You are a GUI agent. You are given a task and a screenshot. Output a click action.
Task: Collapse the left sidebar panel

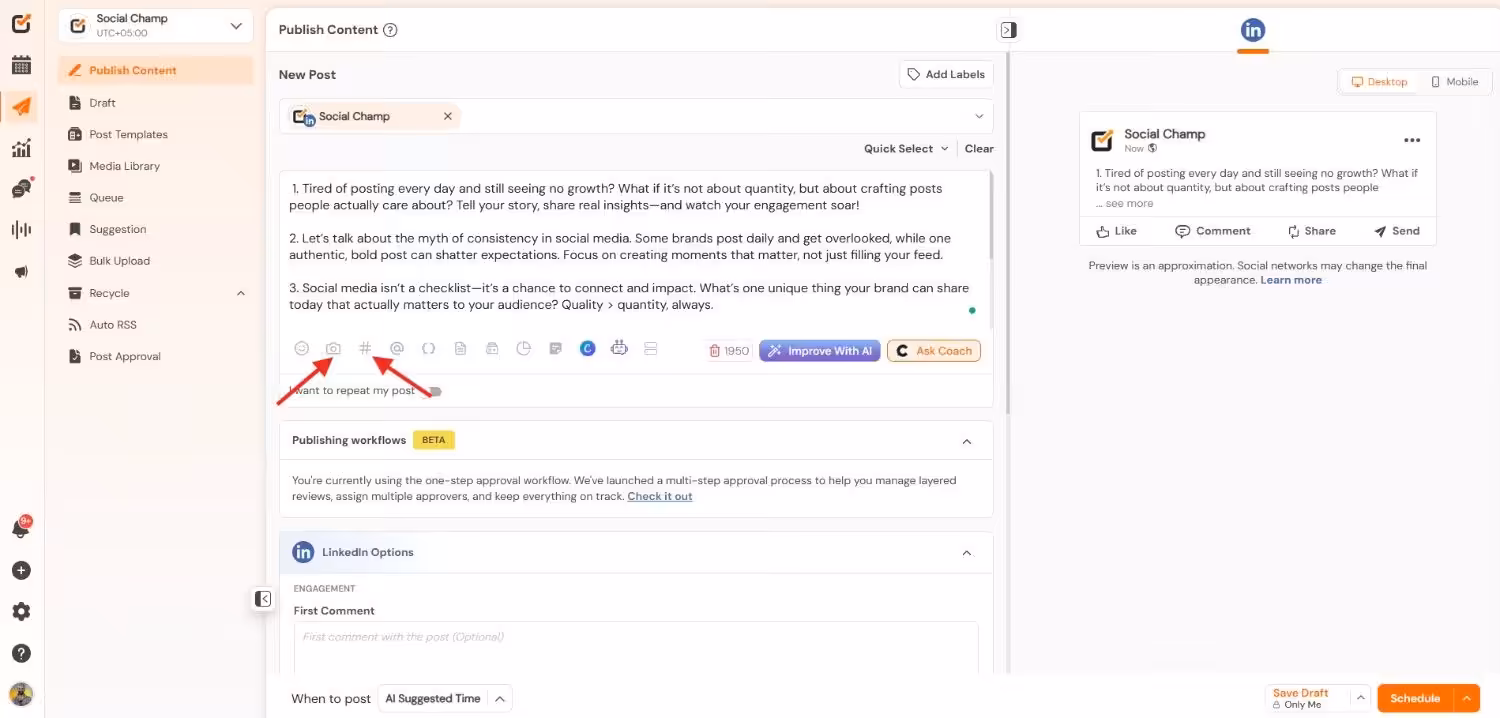(x=263, y=599)
